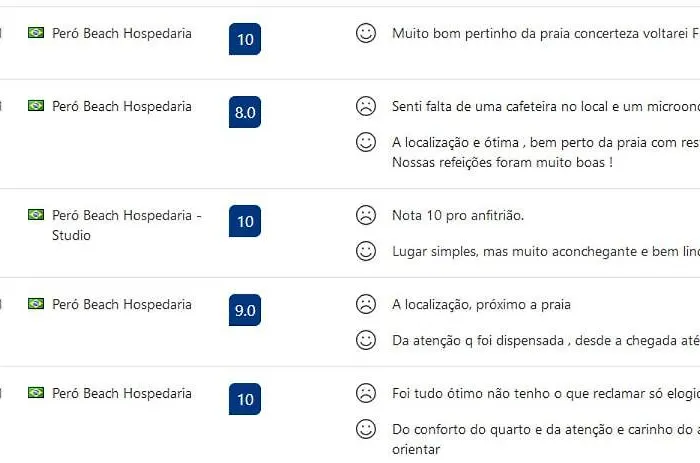The height and width of the screenshot is (463, 700).
Task: Click the sad face beside 'Senti falta de uma cafeteira'
Action: (x=366, y=106)
